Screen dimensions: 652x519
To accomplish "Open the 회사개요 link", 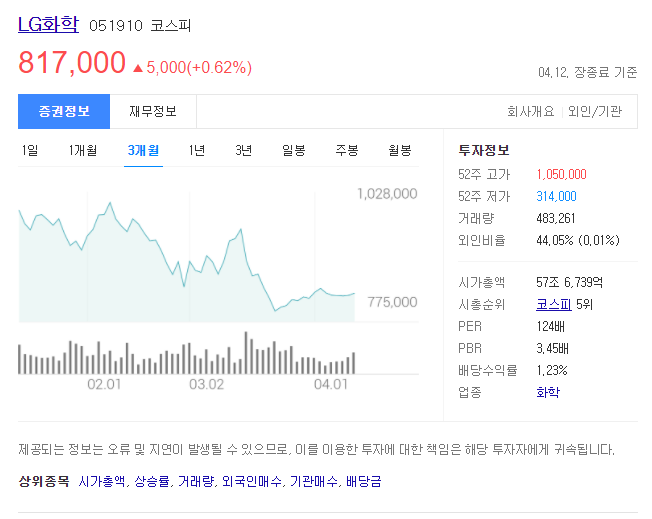I will (531, 111).
